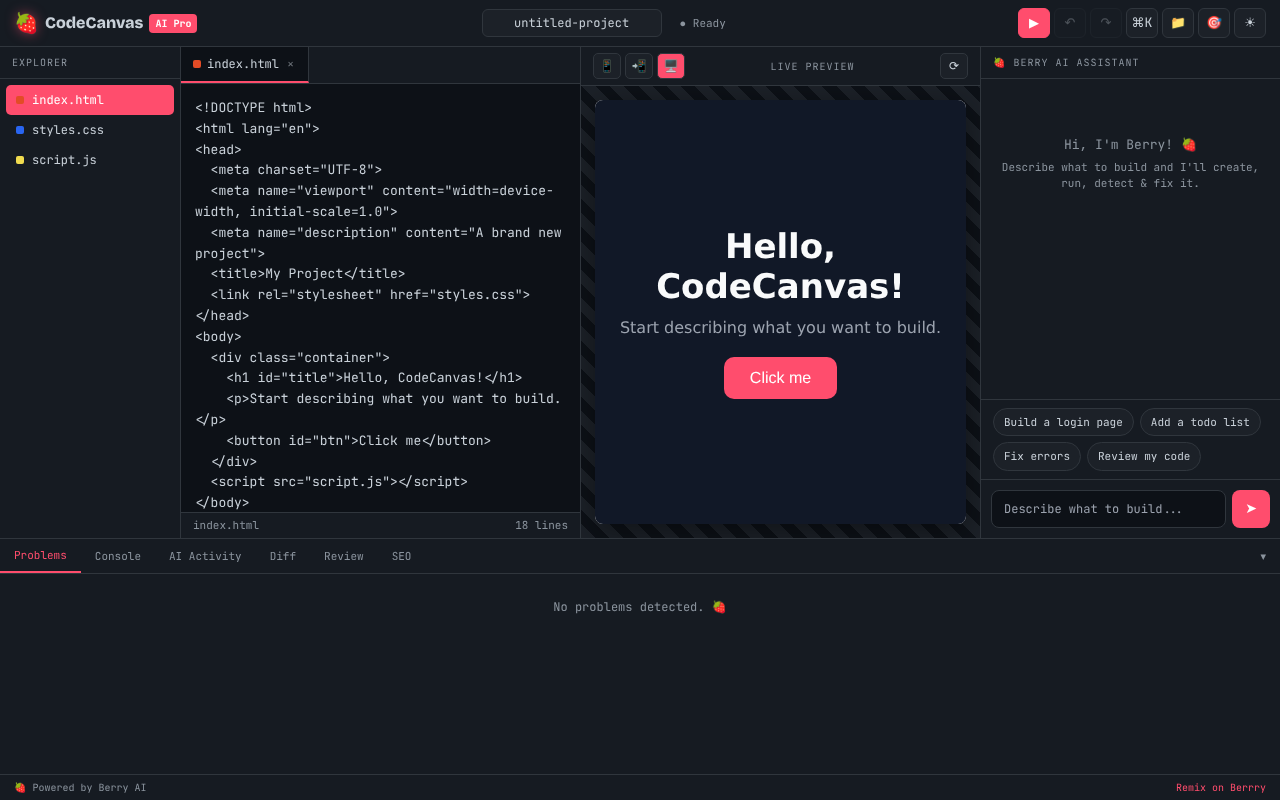Click the target dartboard icon
This screenshot has height=800, width=1280.
click(1214, 23)
